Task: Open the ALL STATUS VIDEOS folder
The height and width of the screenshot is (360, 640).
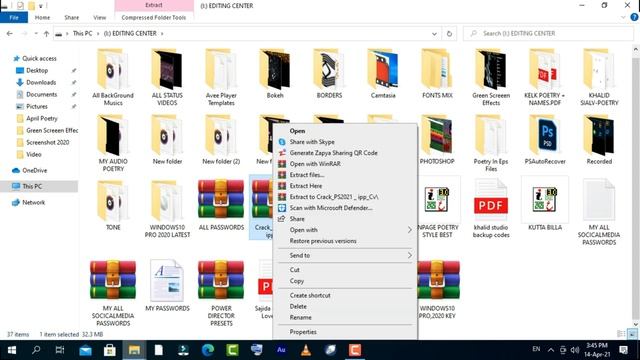Action: (x=167, y=77)
